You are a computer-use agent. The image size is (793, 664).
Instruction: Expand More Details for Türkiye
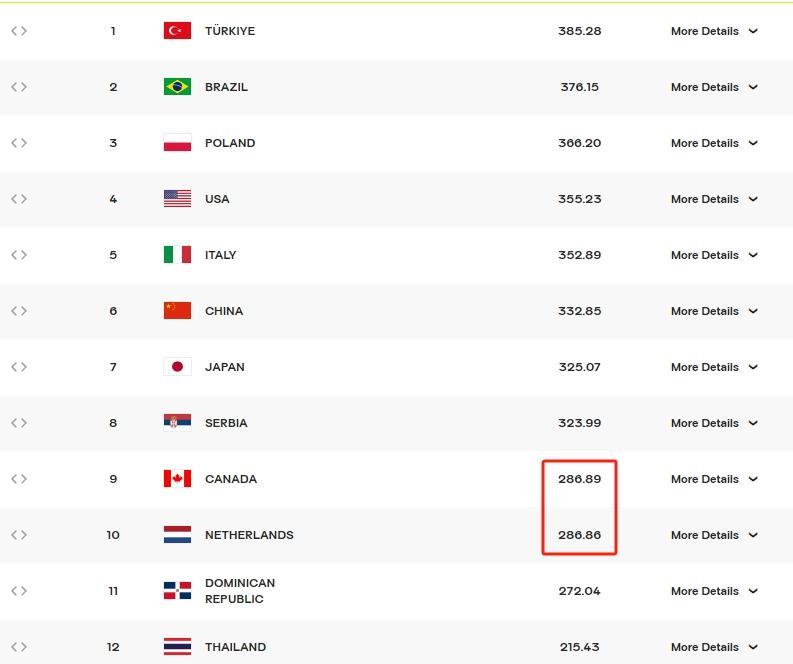point(714,31)
